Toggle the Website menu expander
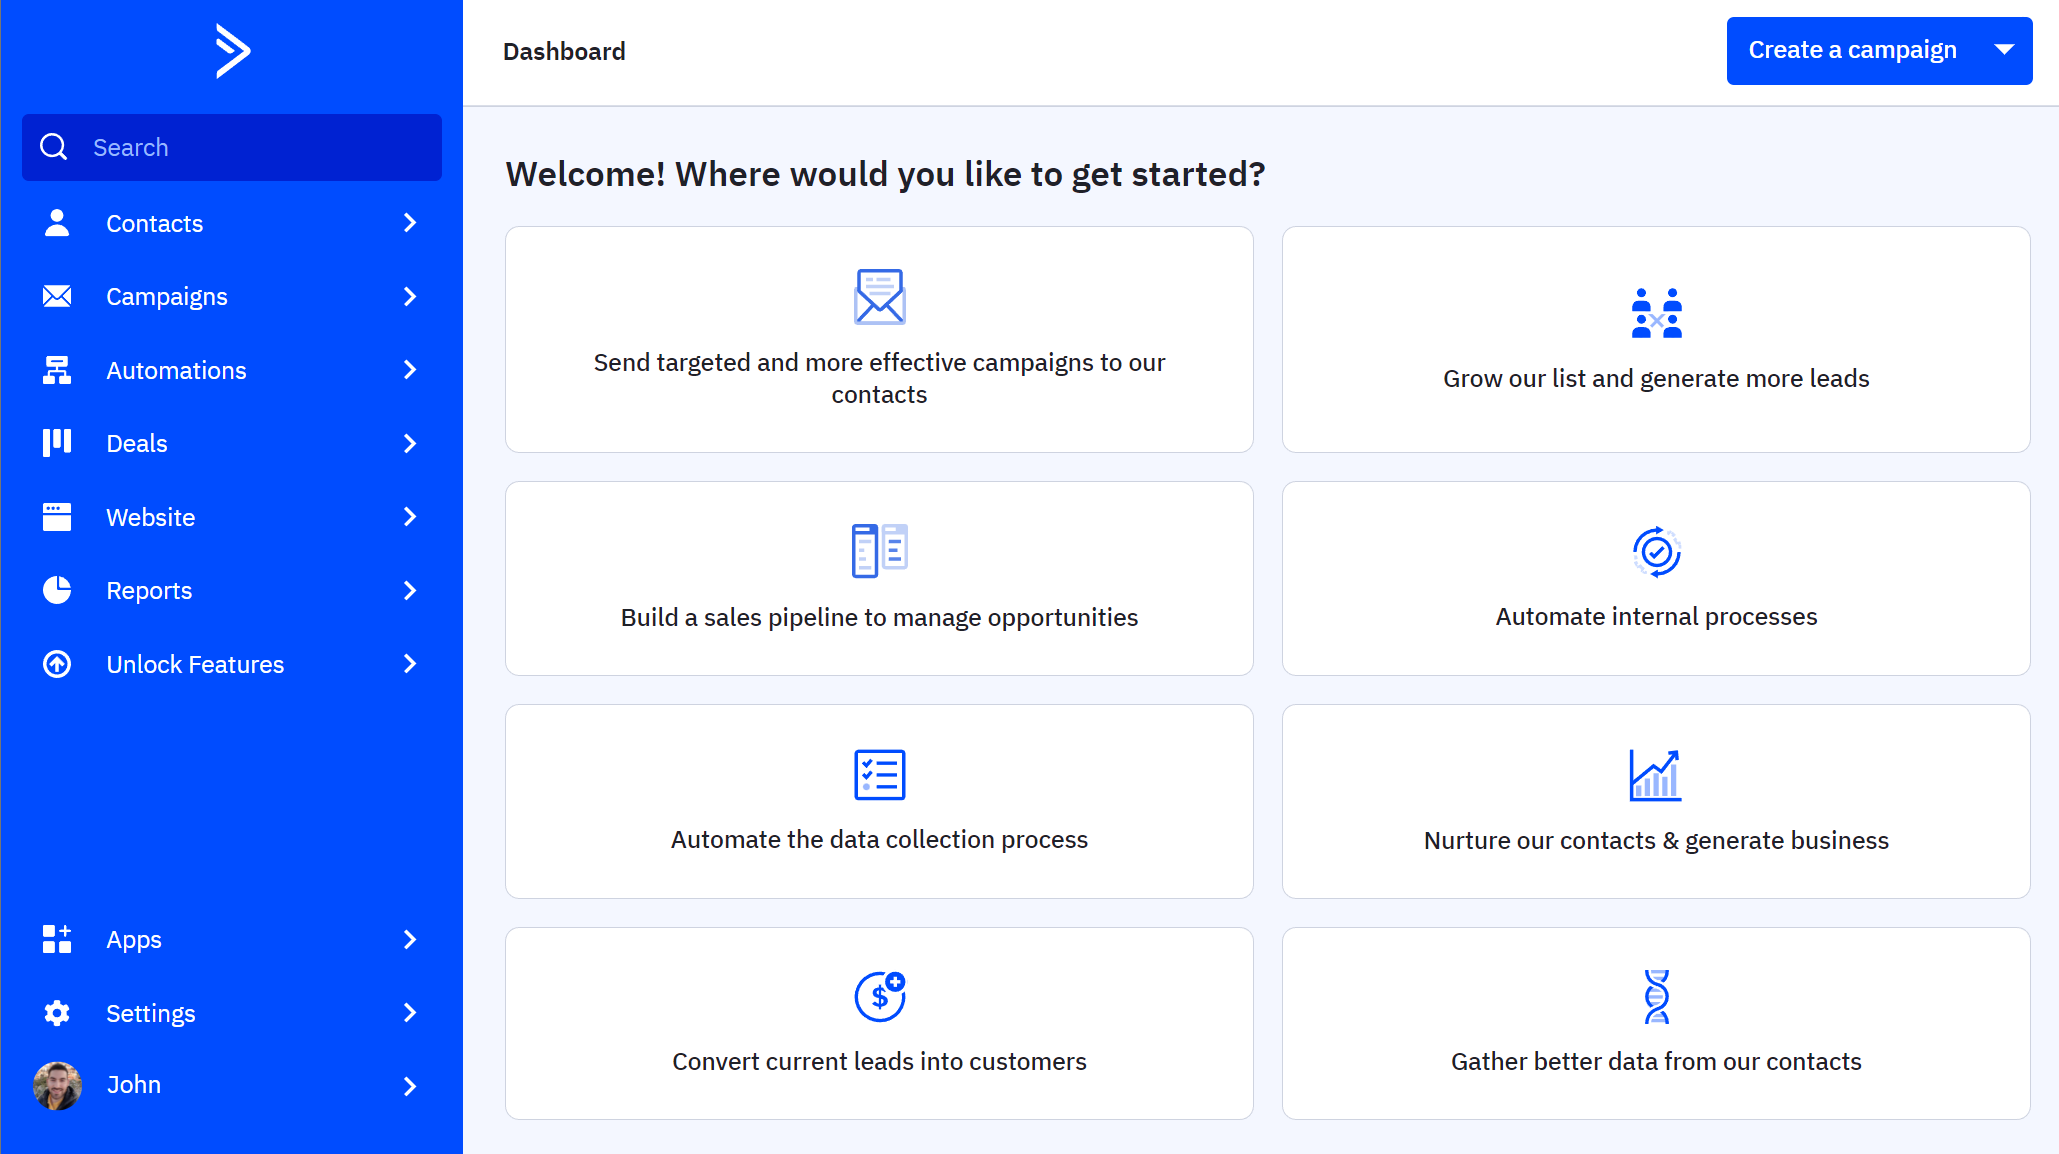 pos(412,516)
